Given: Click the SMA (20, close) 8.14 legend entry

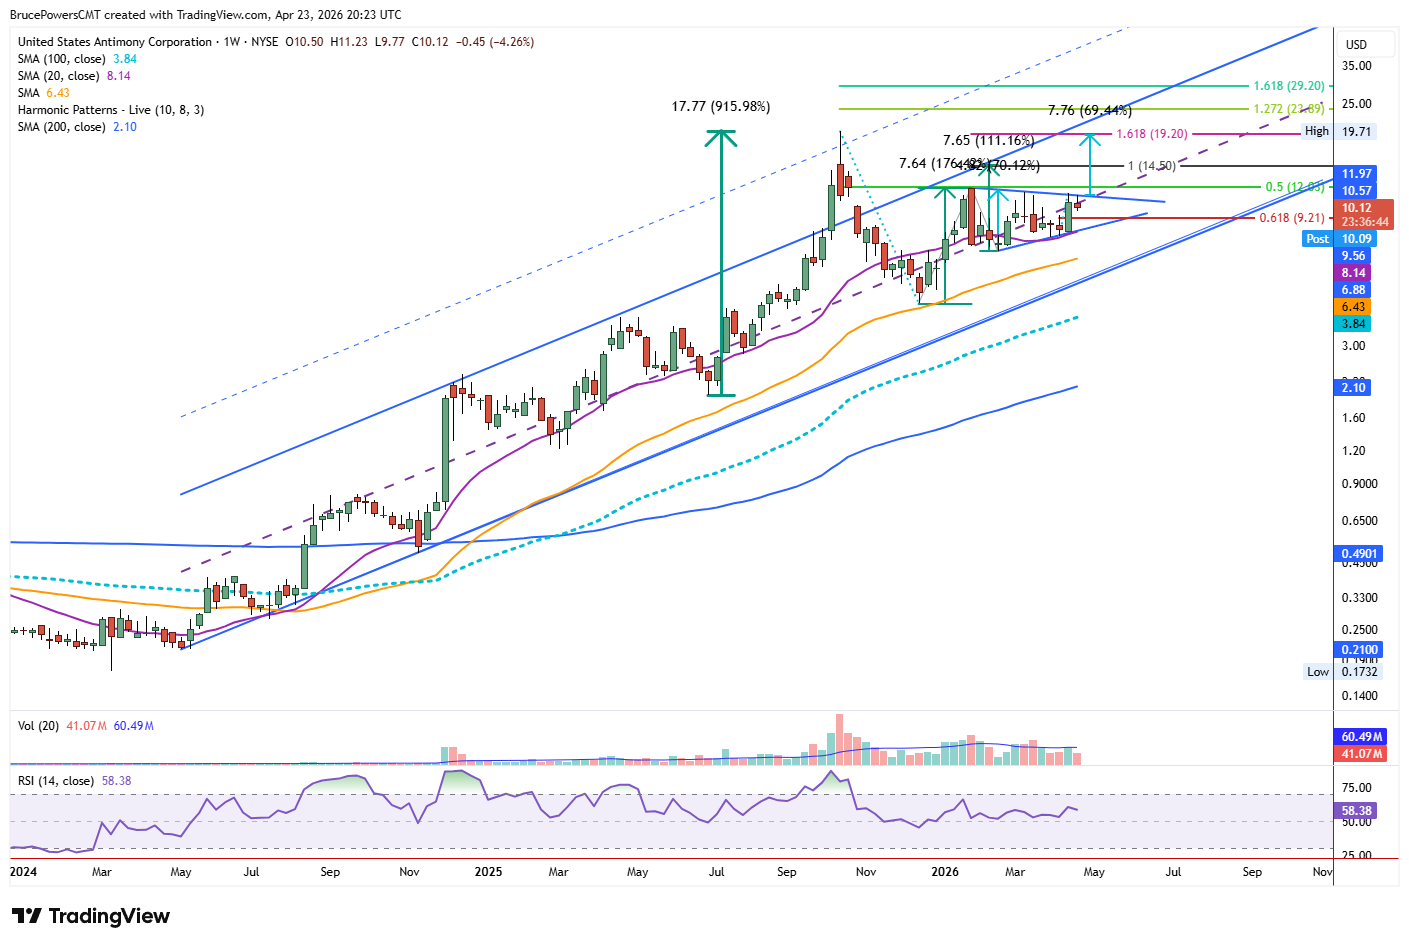Looking at the screenshot, I should click(74, 76).
